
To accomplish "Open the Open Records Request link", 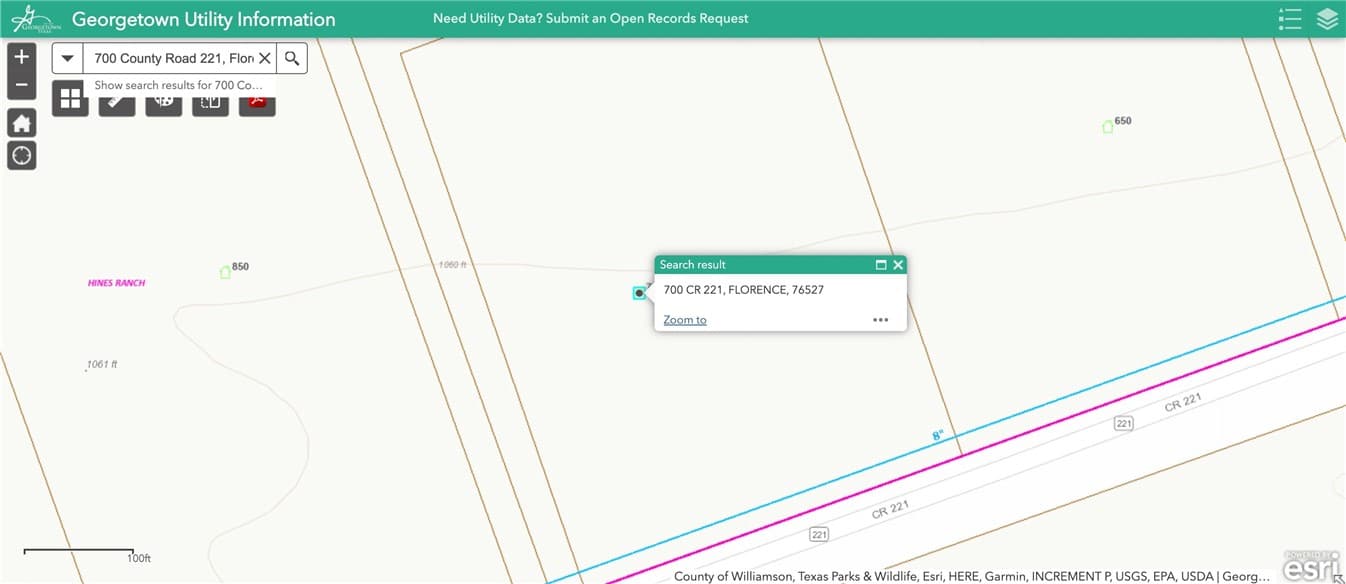I will point(590,19).
